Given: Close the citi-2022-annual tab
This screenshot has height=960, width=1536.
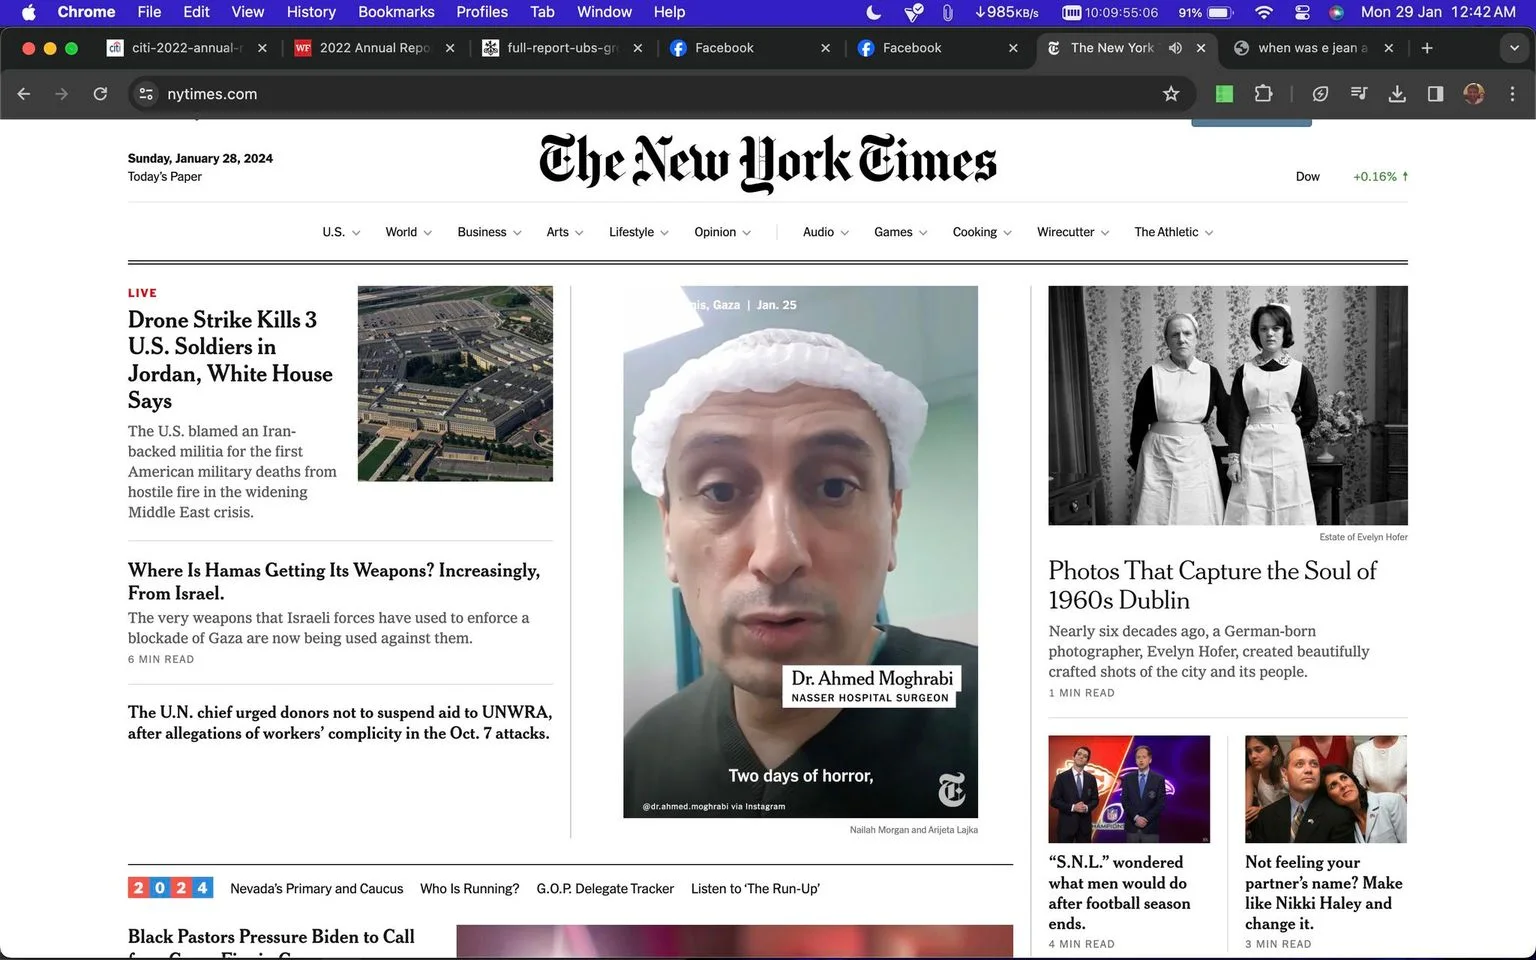Looking at the screenshot, I should pos(262,48).
